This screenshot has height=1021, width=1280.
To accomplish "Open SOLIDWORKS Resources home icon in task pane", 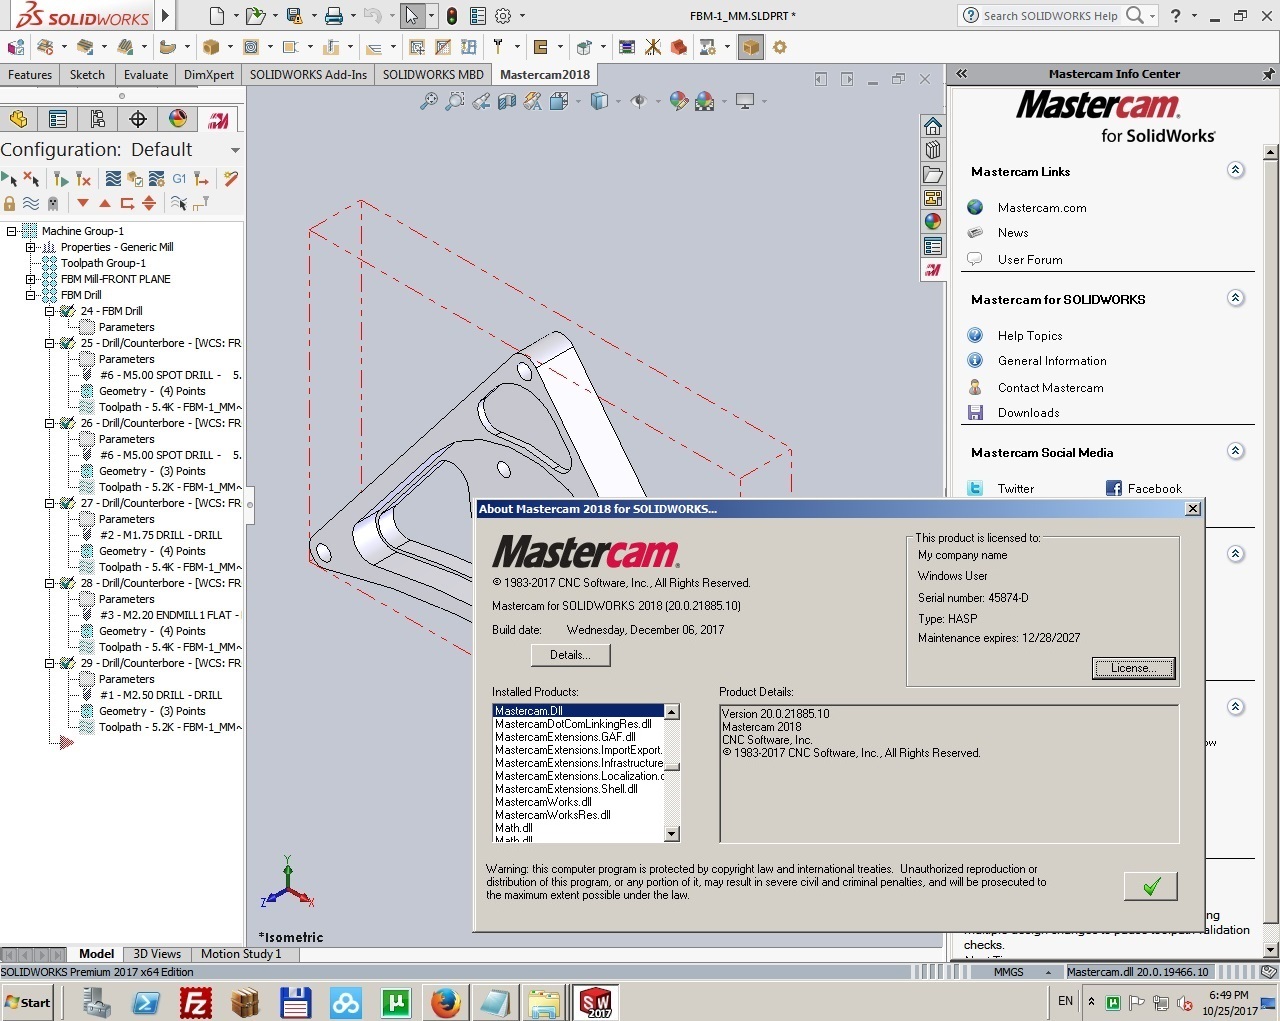I will tap(933, 126).
